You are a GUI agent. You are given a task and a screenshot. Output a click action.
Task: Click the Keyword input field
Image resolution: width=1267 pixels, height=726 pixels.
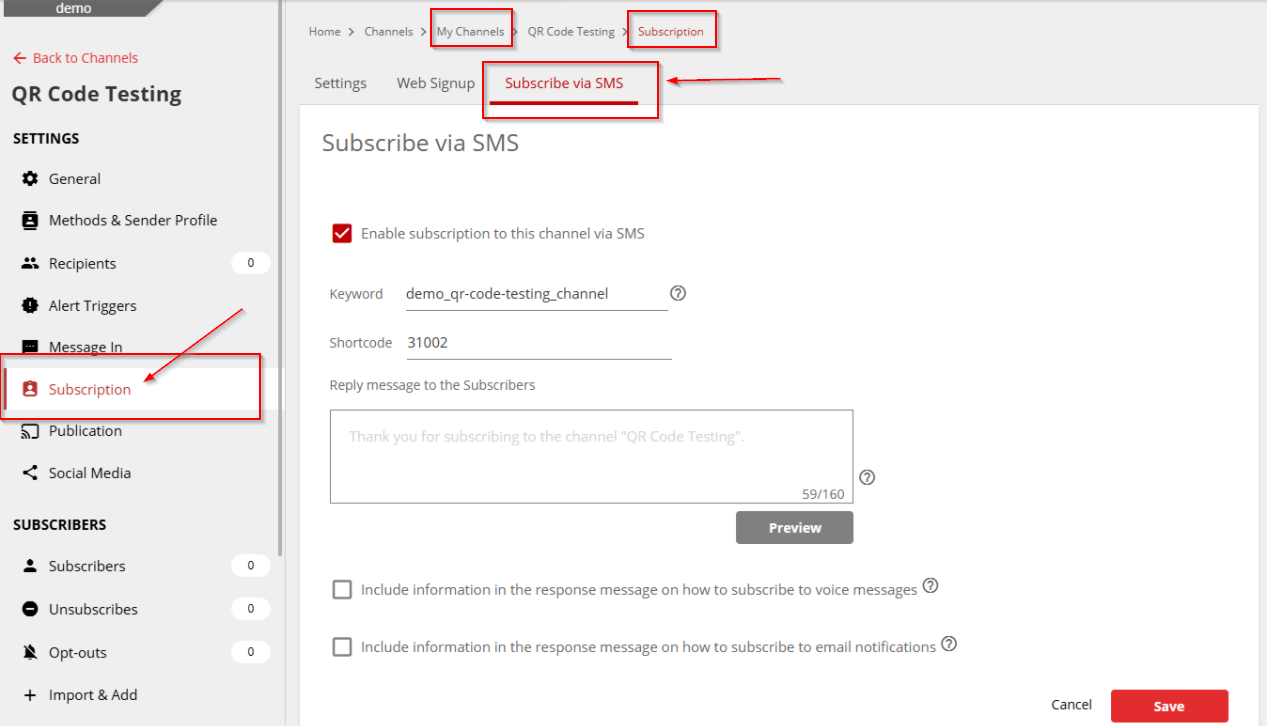536,294
